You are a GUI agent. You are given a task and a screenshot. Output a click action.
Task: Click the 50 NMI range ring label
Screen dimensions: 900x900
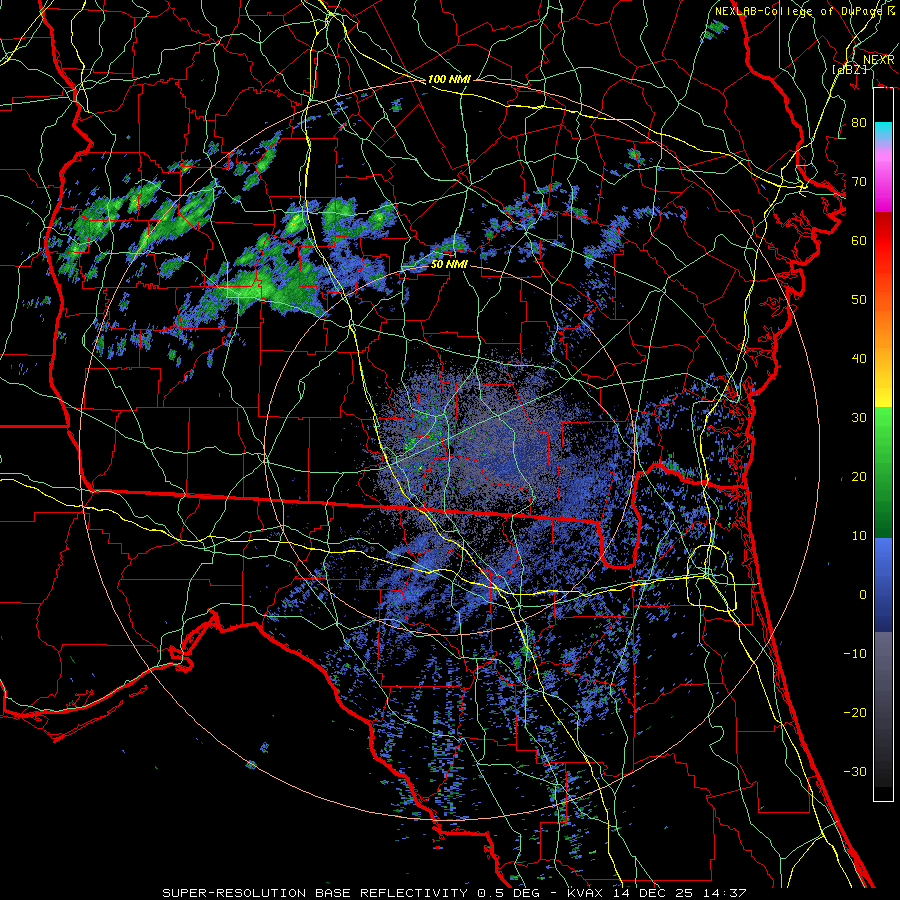(x=449, y=265)
